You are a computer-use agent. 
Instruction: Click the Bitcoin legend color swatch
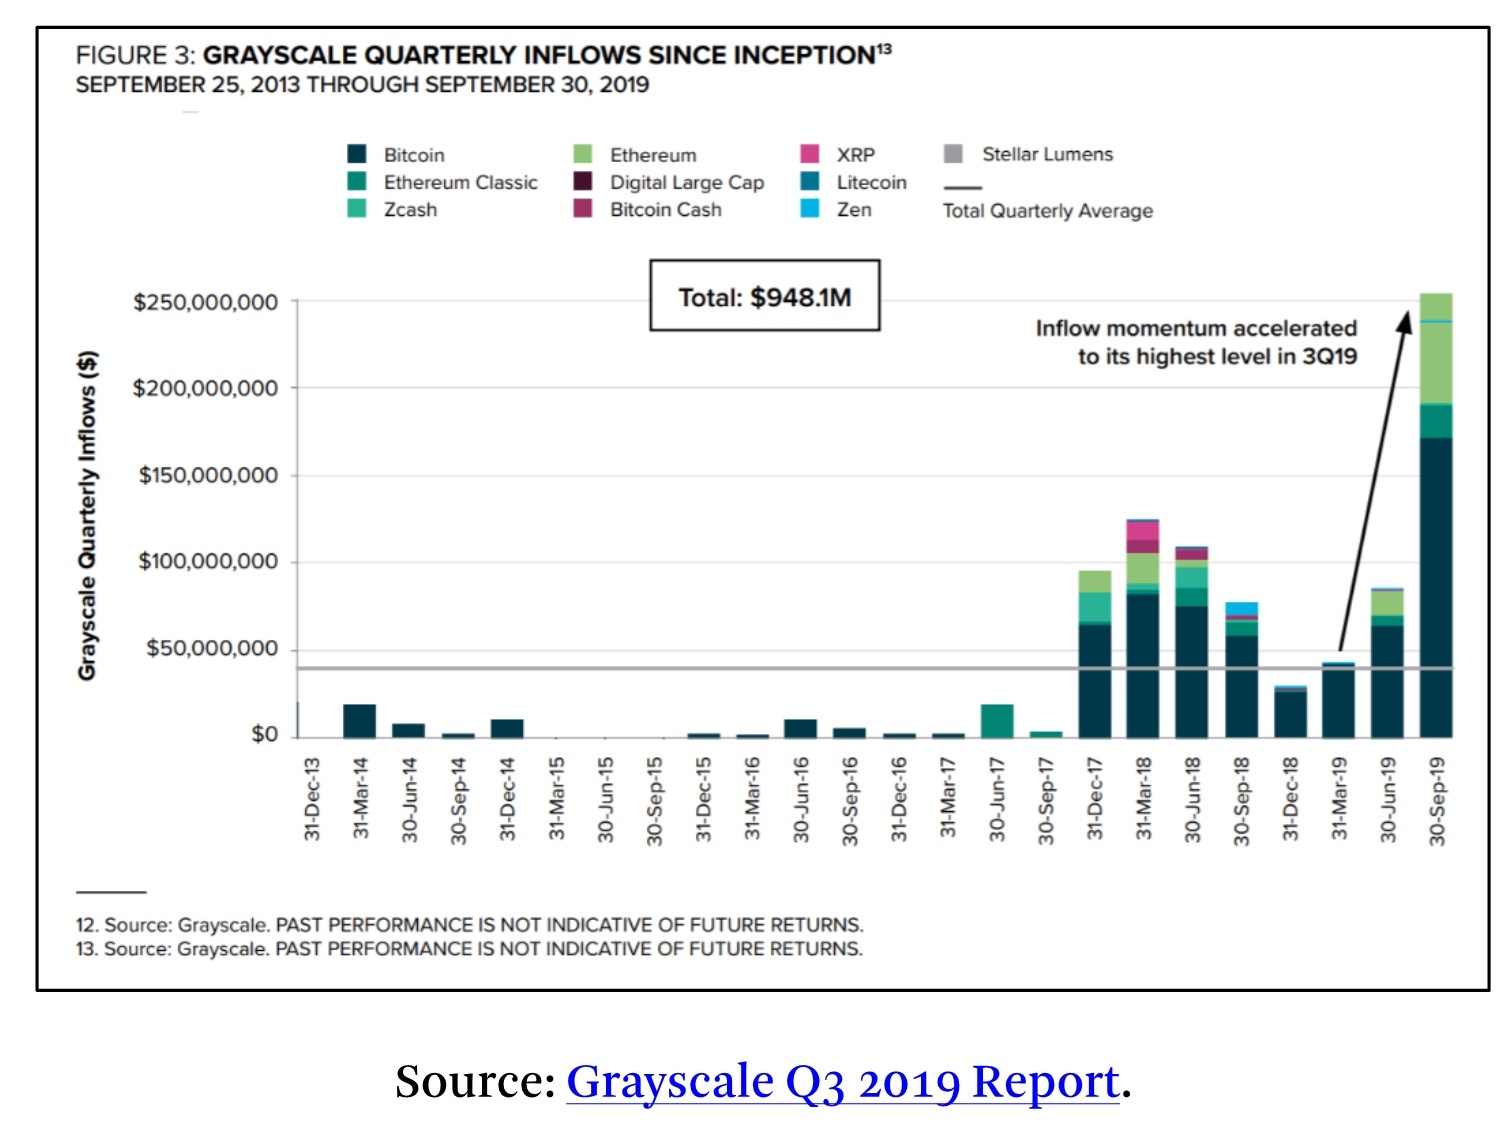[357, 154]
